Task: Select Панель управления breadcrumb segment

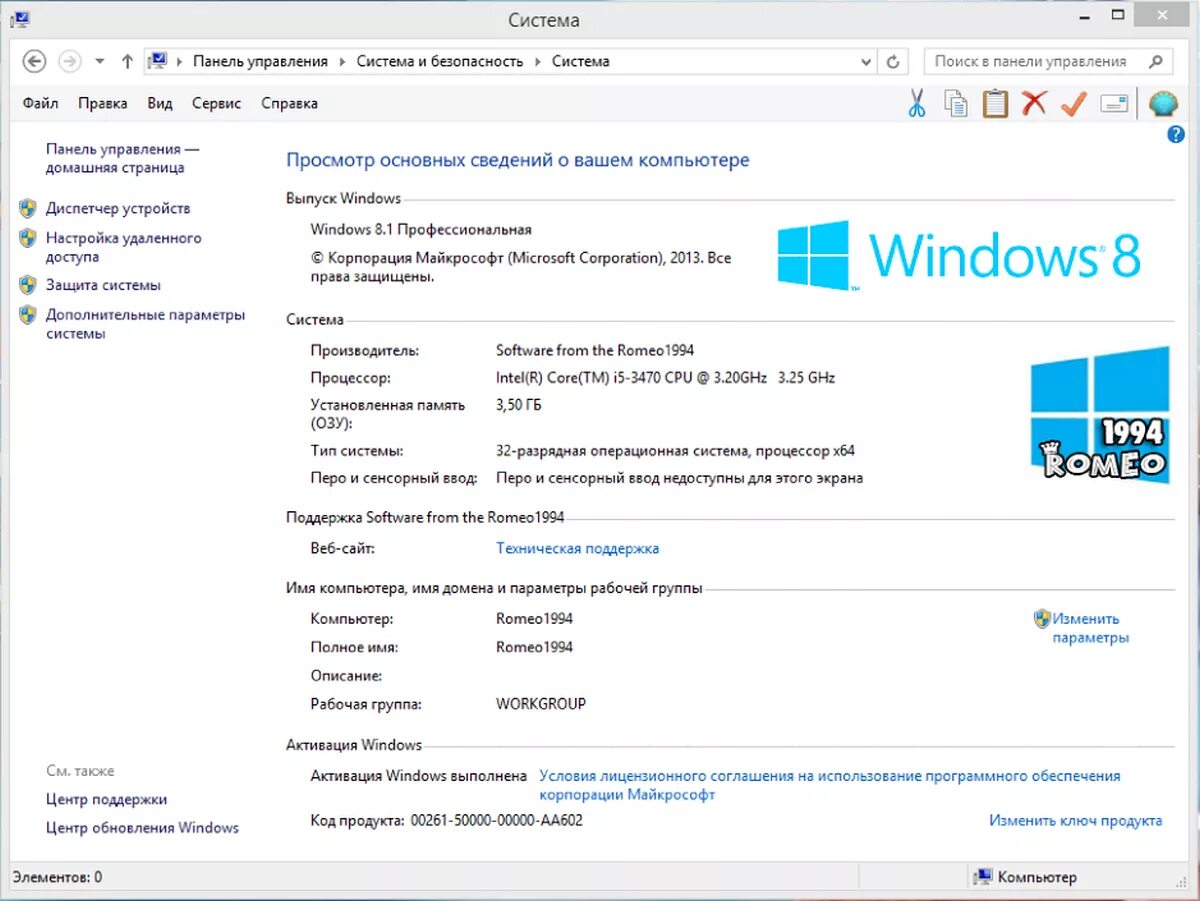Action: point(260,61)
